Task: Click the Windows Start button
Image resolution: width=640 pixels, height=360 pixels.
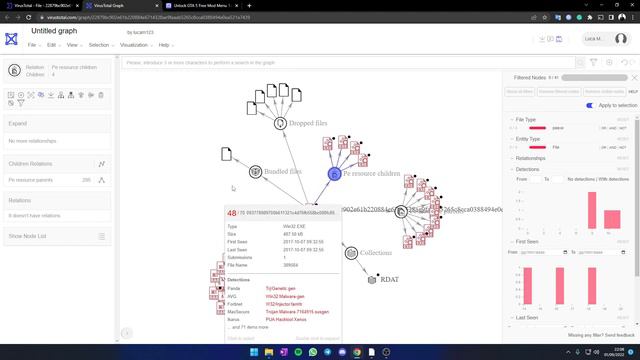Action: coord(254,352)
